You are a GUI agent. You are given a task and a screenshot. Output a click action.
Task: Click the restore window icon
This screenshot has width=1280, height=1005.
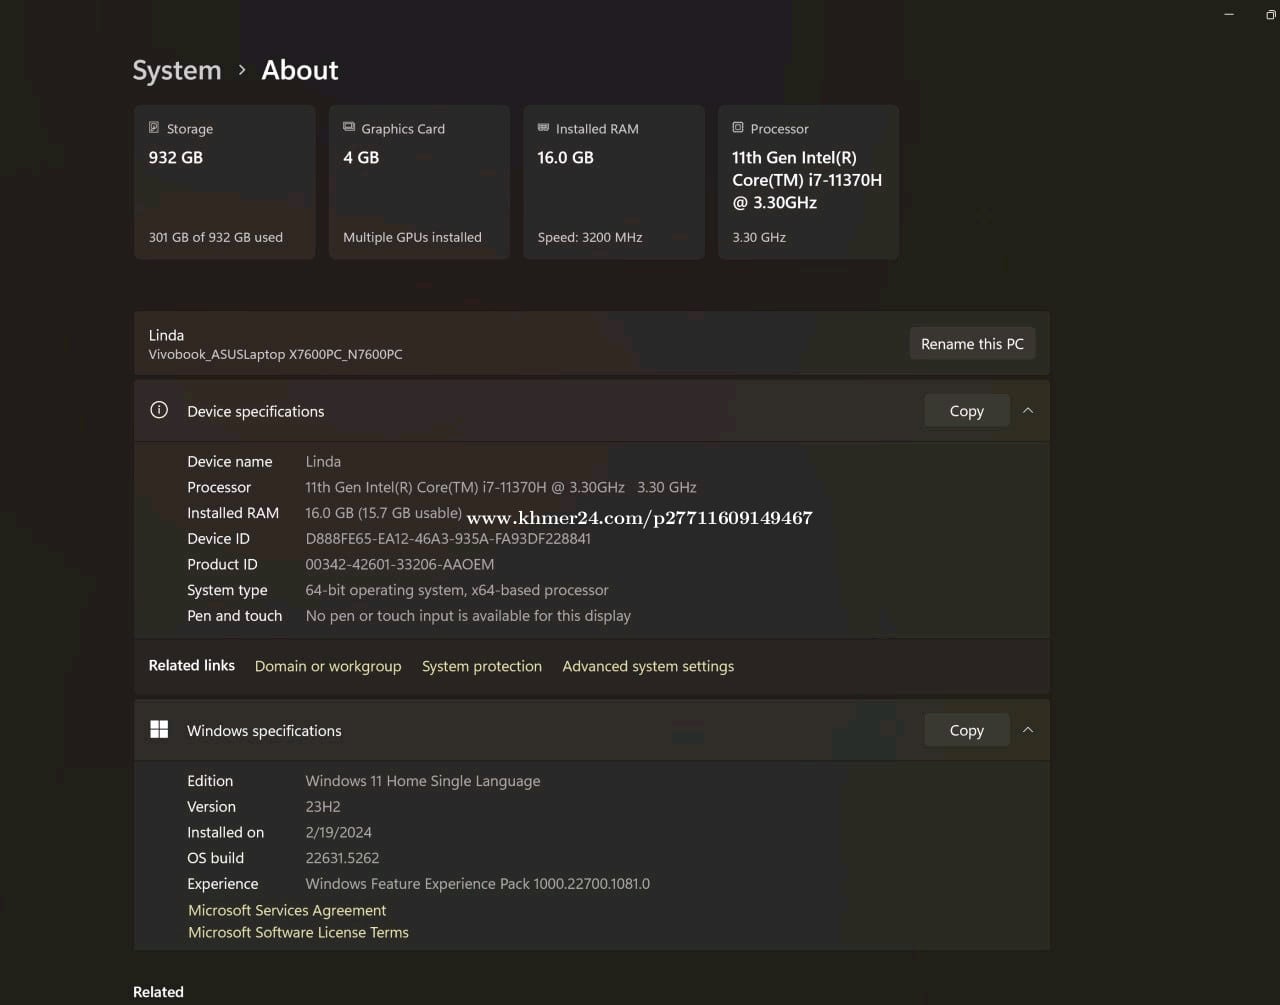1270,14
